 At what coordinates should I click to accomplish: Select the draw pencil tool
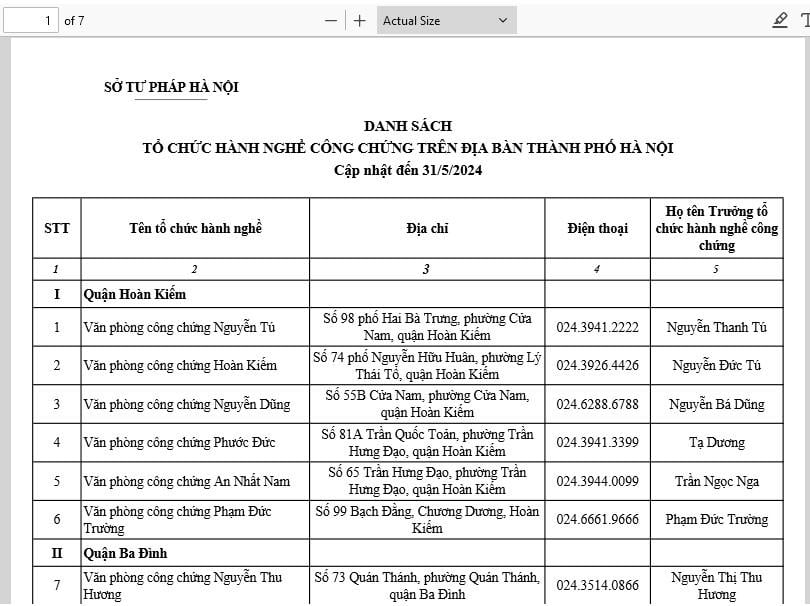pos(780,21)
